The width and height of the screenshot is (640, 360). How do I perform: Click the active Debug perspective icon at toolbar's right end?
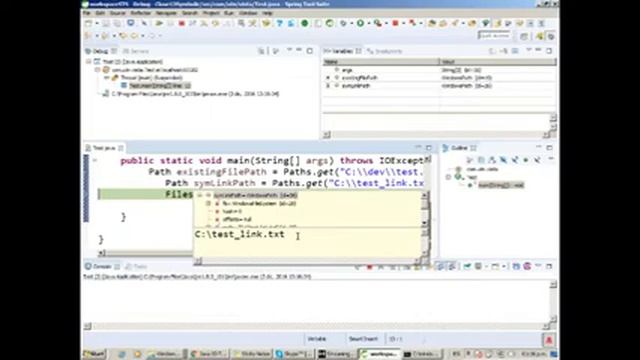click(x=551, y=36)
